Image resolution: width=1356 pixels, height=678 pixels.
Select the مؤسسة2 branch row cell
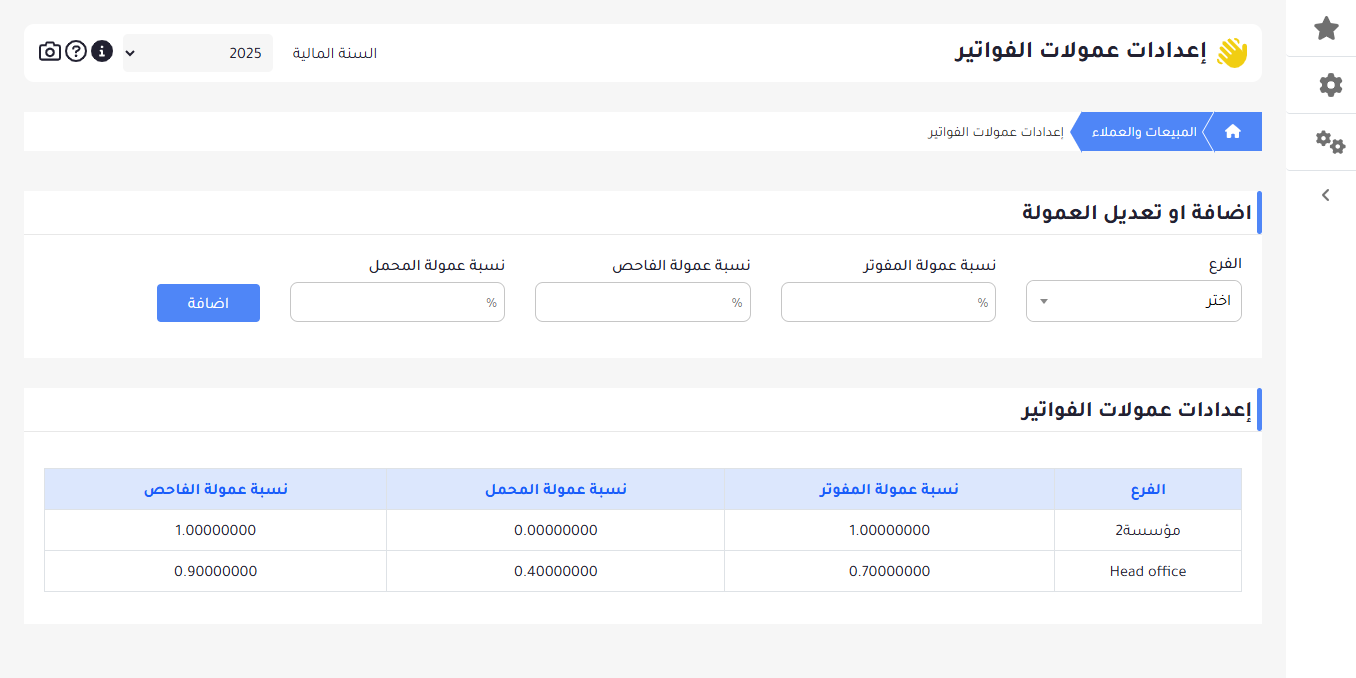click(x=1148, y=530)
